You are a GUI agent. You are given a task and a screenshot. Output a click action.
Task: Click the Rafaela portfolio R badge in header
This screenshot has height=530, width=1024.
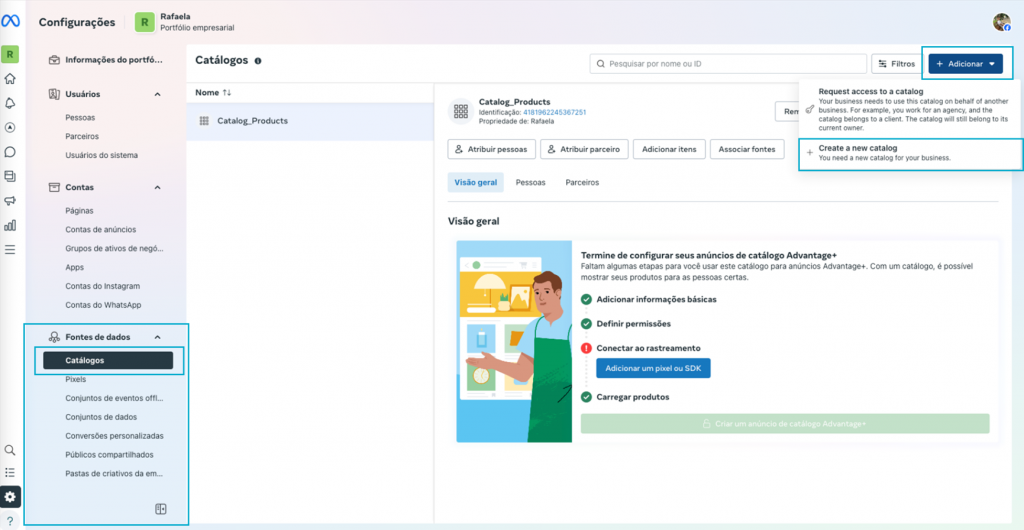click(x=144, y=22)
